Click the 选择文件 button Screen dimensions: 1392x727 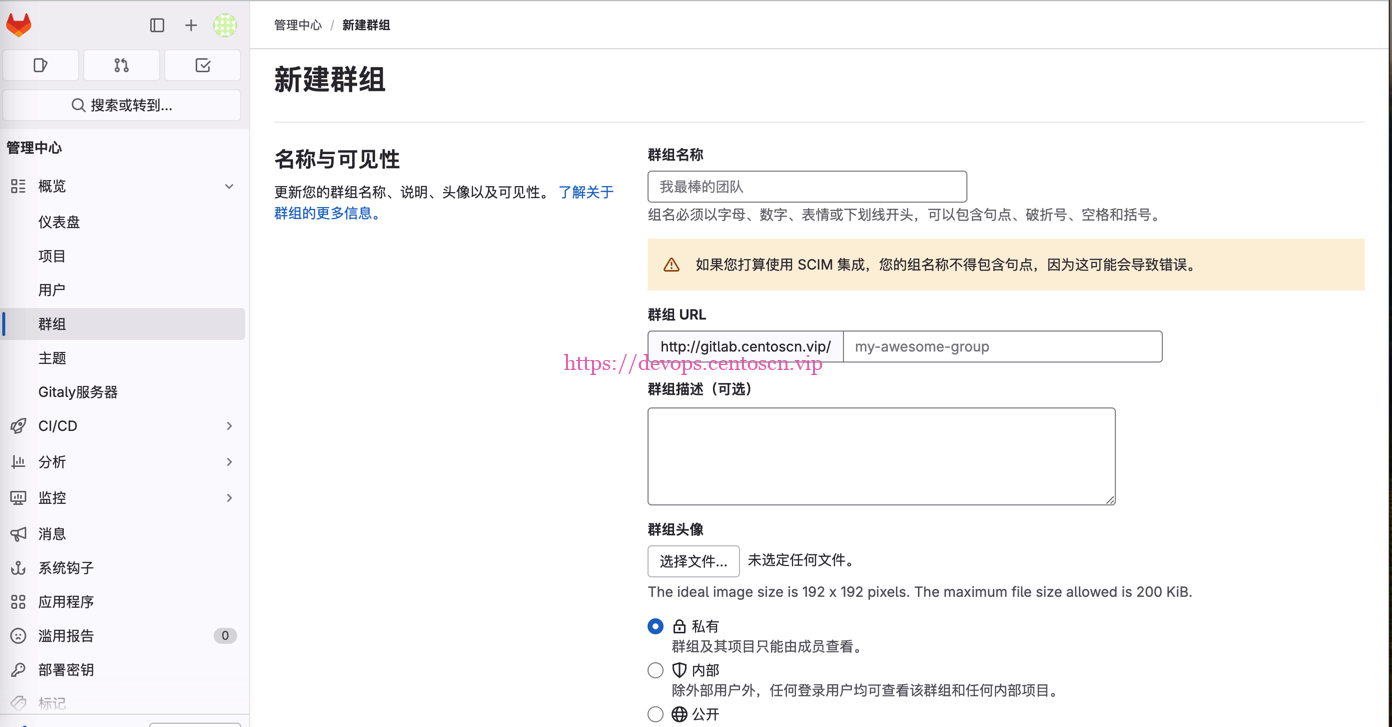693,561
